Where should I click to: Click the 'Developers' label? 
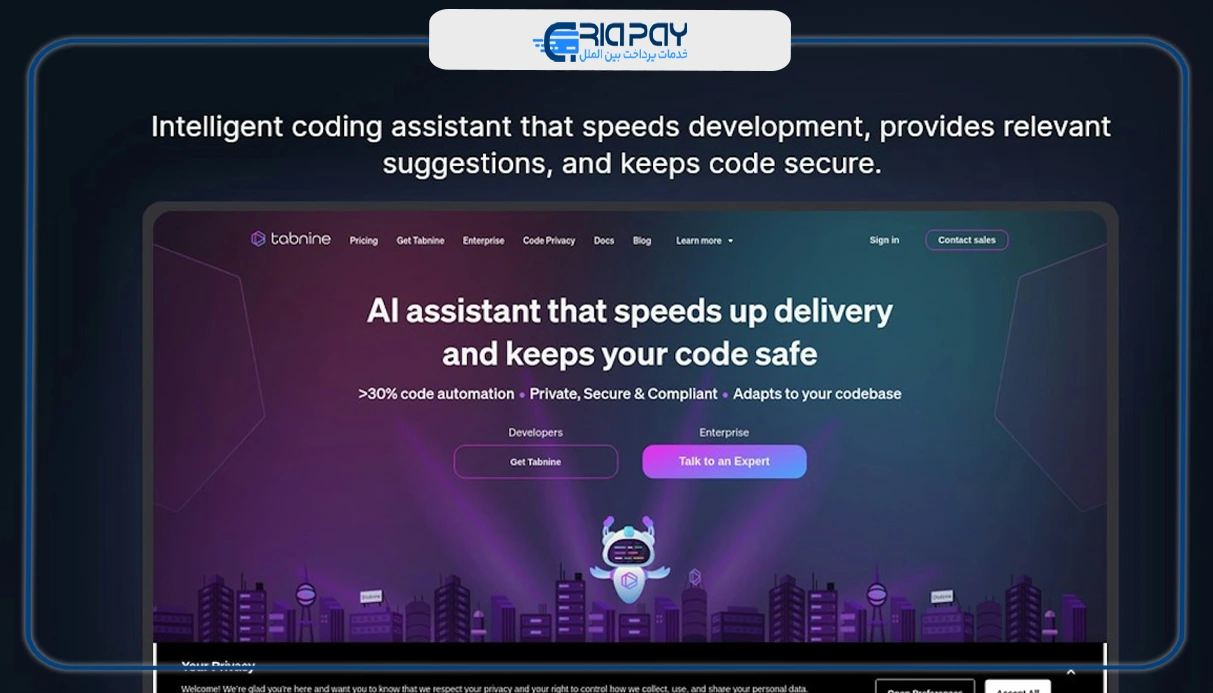tap(536, 433)
